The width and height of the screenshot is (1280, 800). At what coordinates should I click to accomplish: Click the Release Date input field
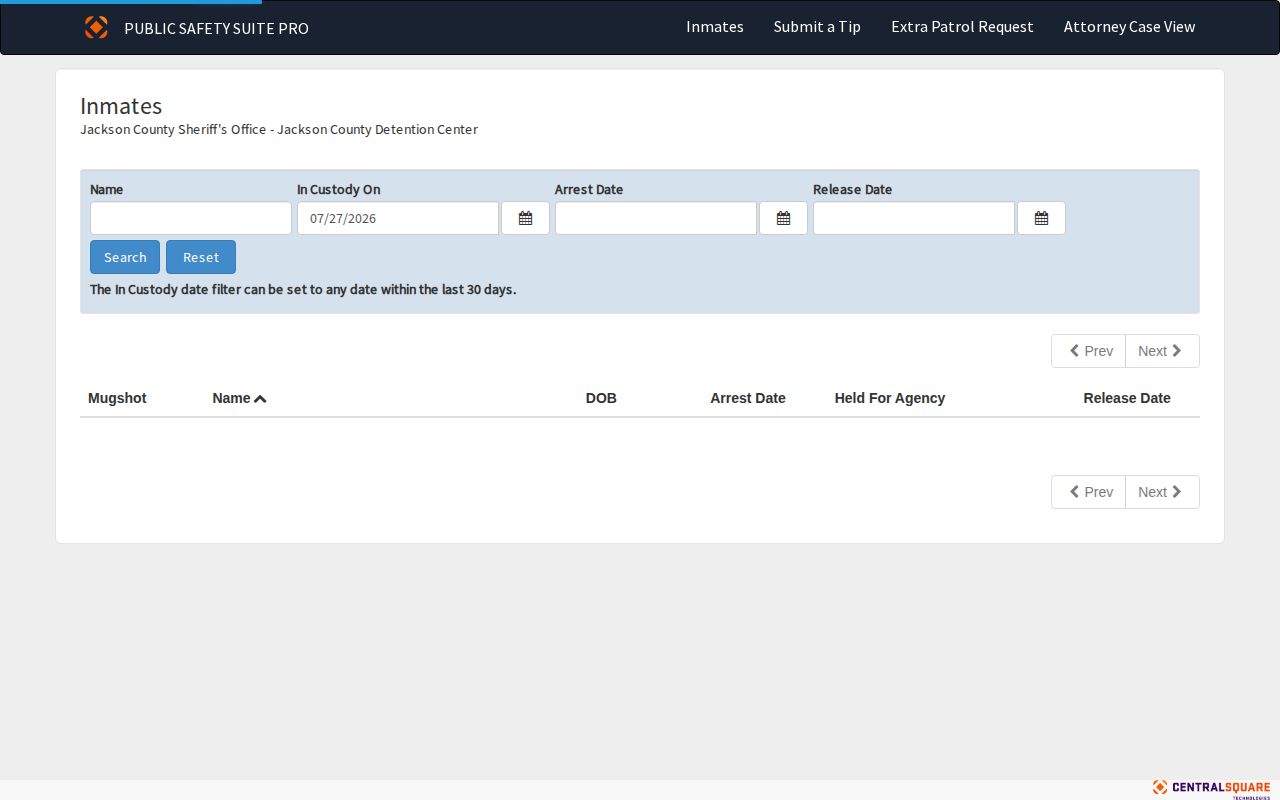coord(914,218)
